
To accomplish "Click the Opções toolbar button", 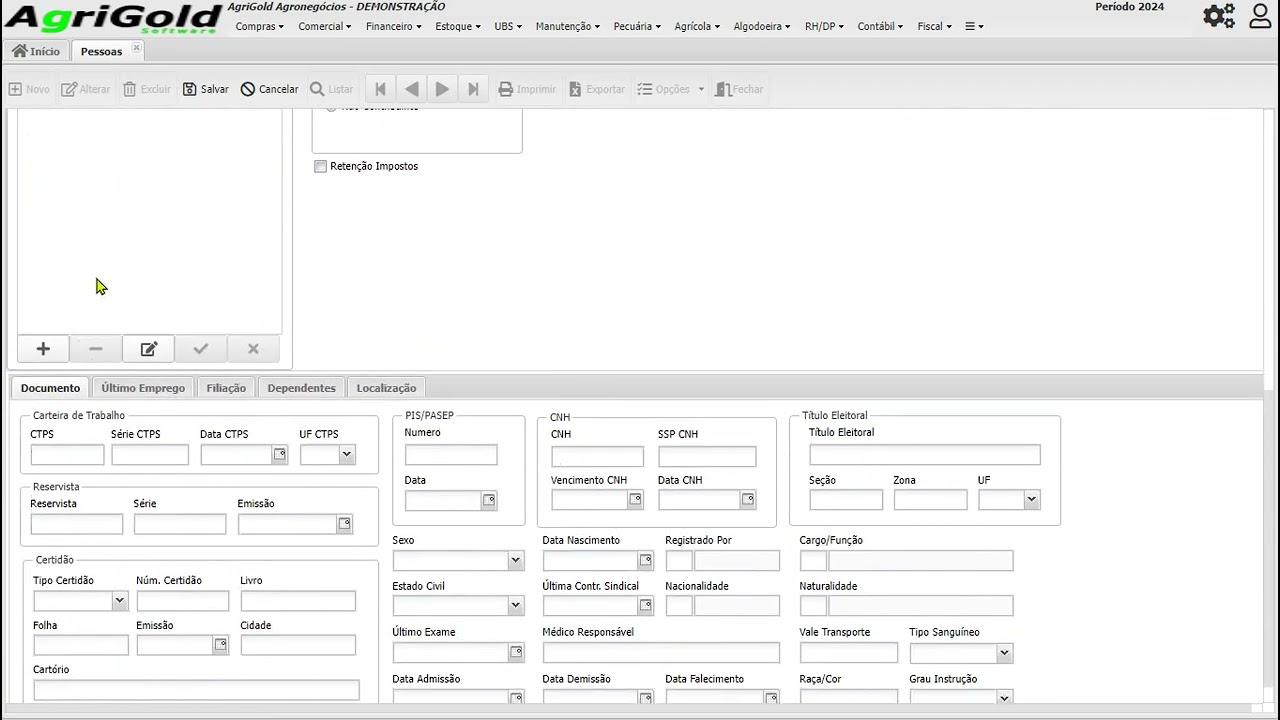I will click(x=671, y=89).
